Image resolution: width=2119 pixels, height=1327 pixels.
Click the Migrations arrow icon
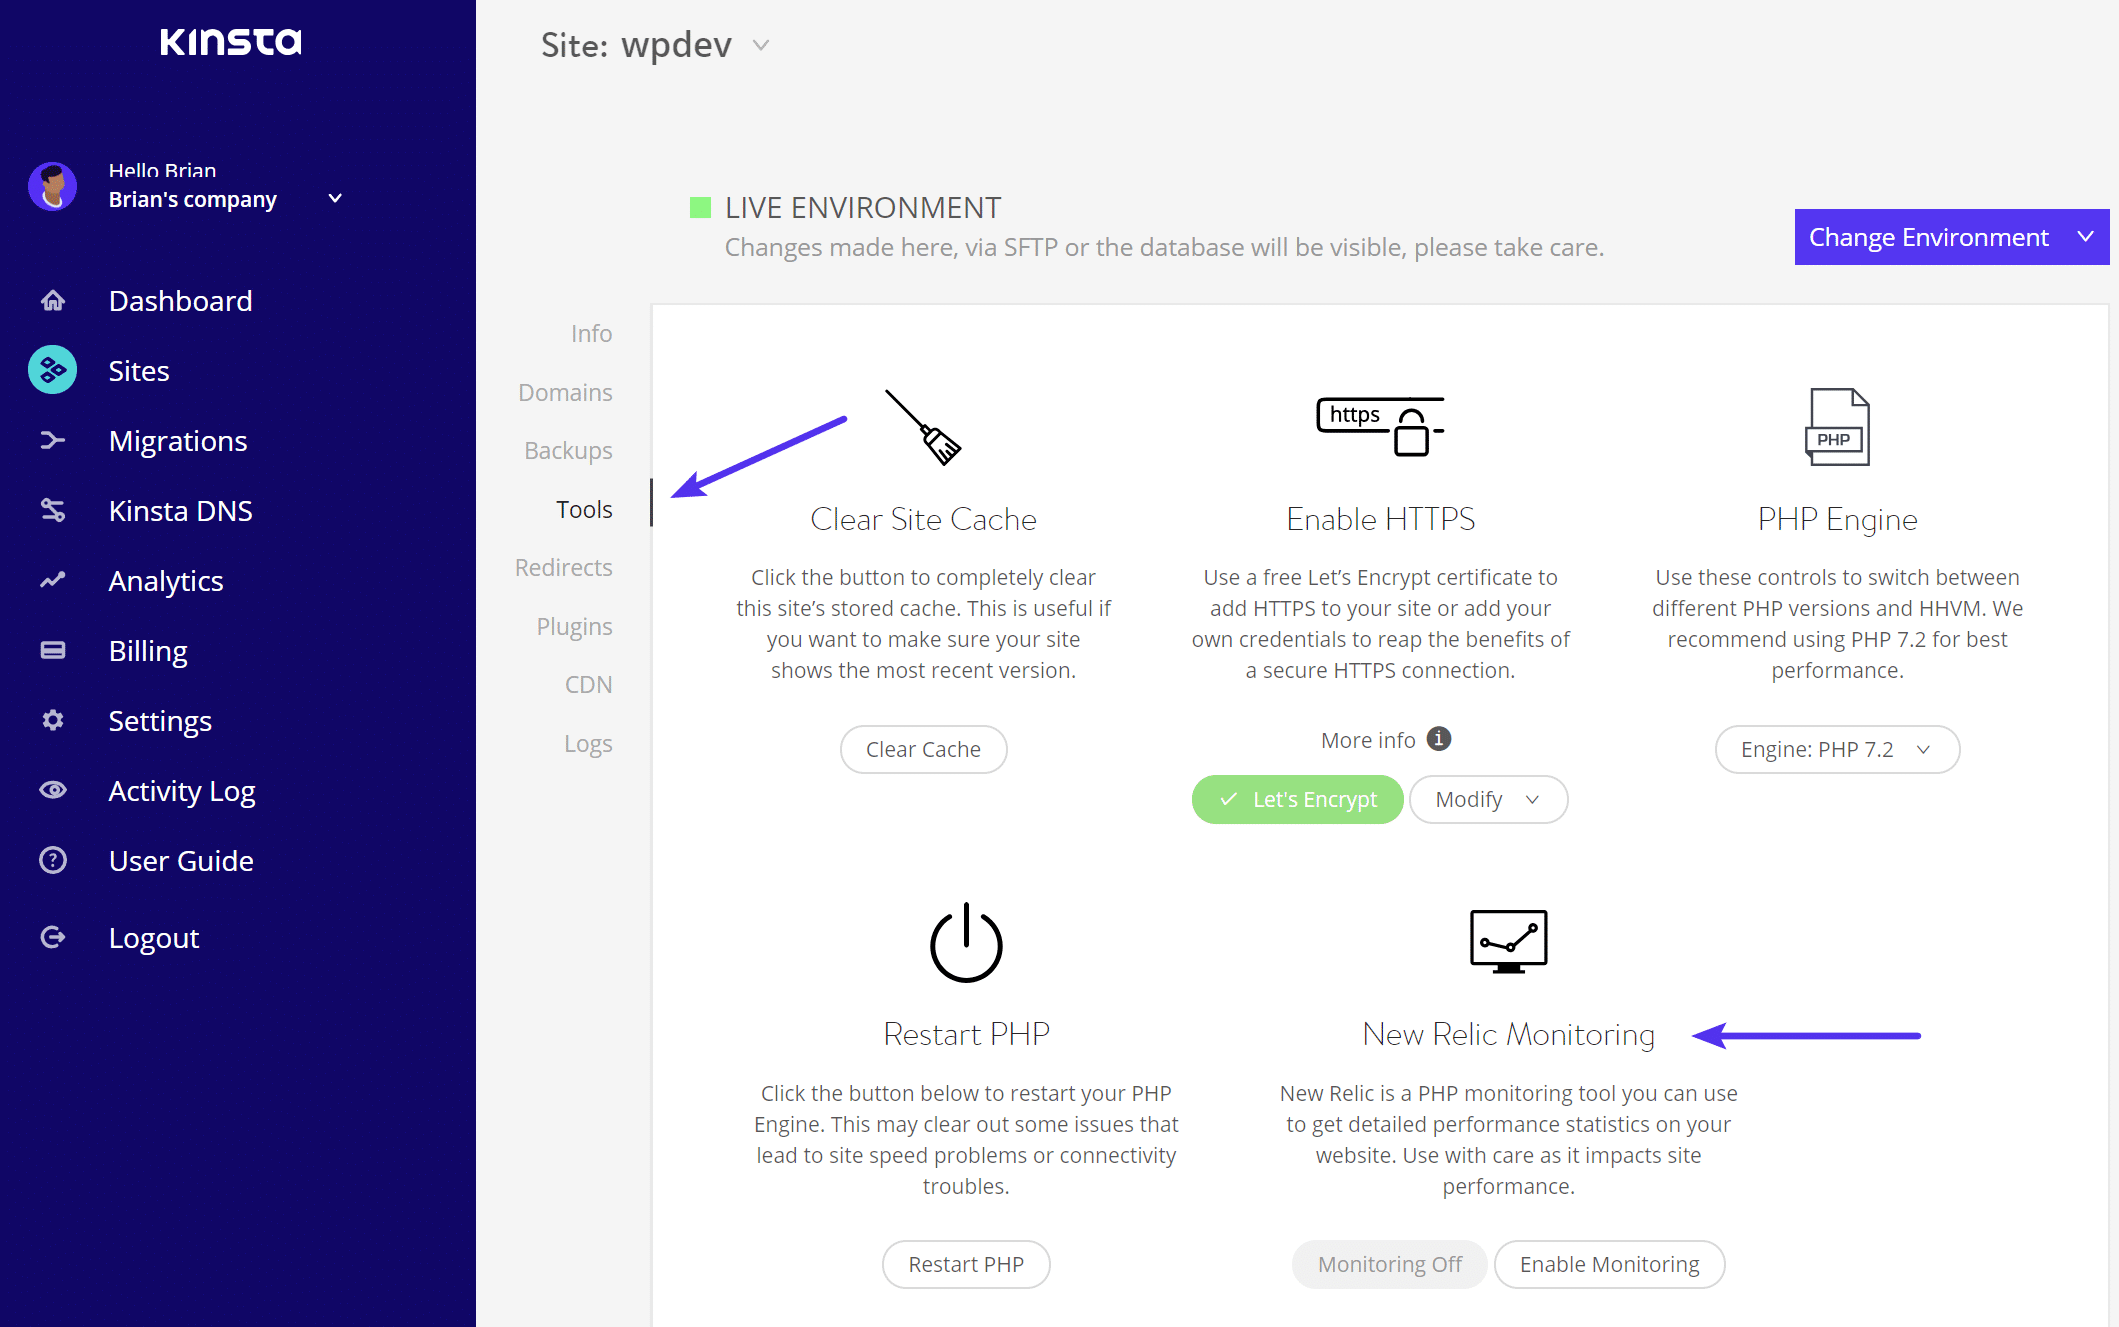click(x=53, y=440)
